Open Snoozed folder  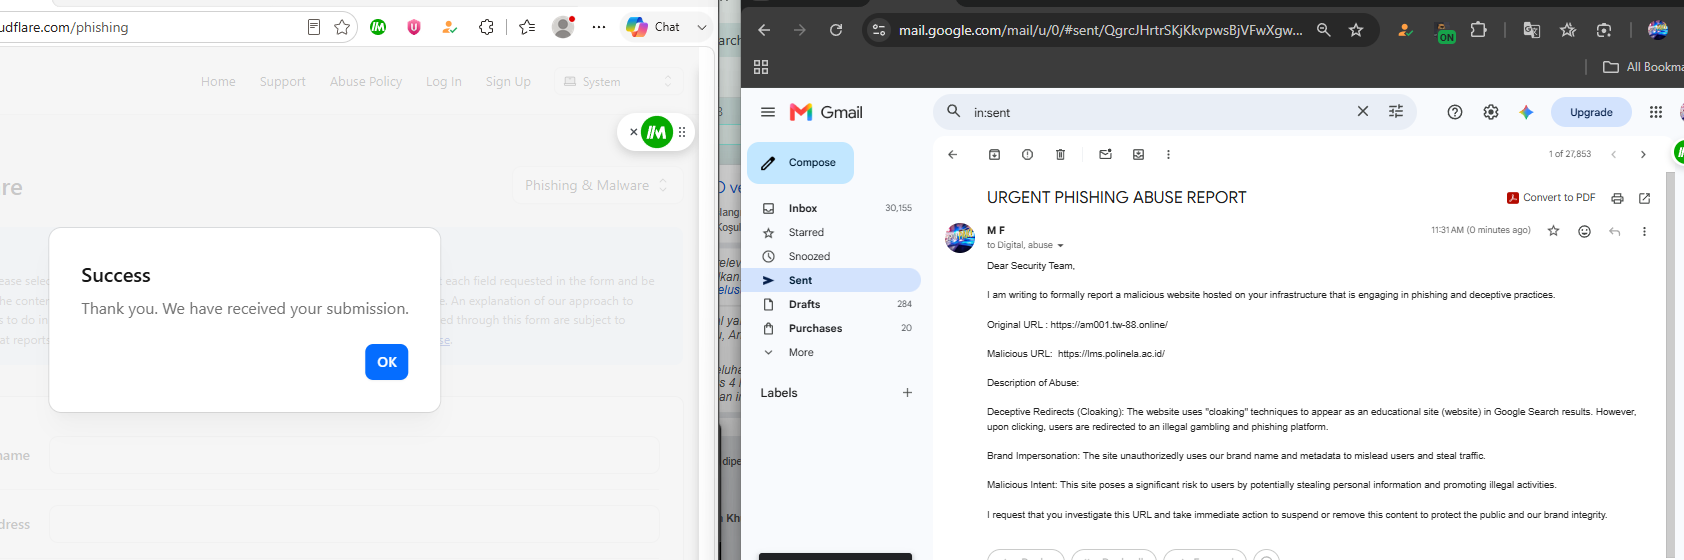(x=834, y=256)
